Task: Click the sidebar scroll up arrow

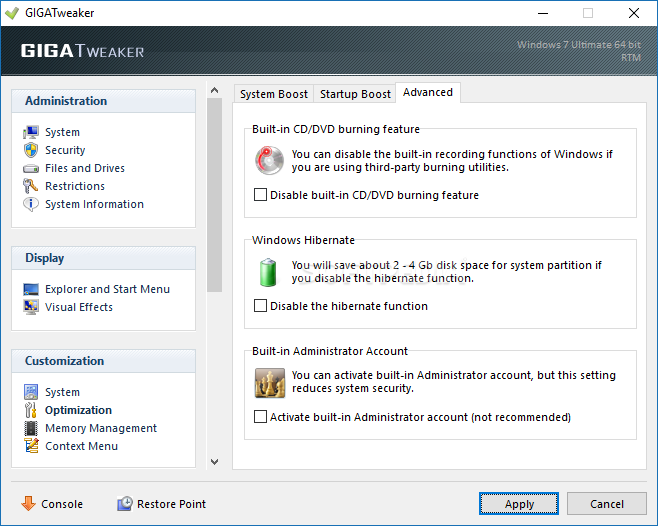Action: [214, 90]
